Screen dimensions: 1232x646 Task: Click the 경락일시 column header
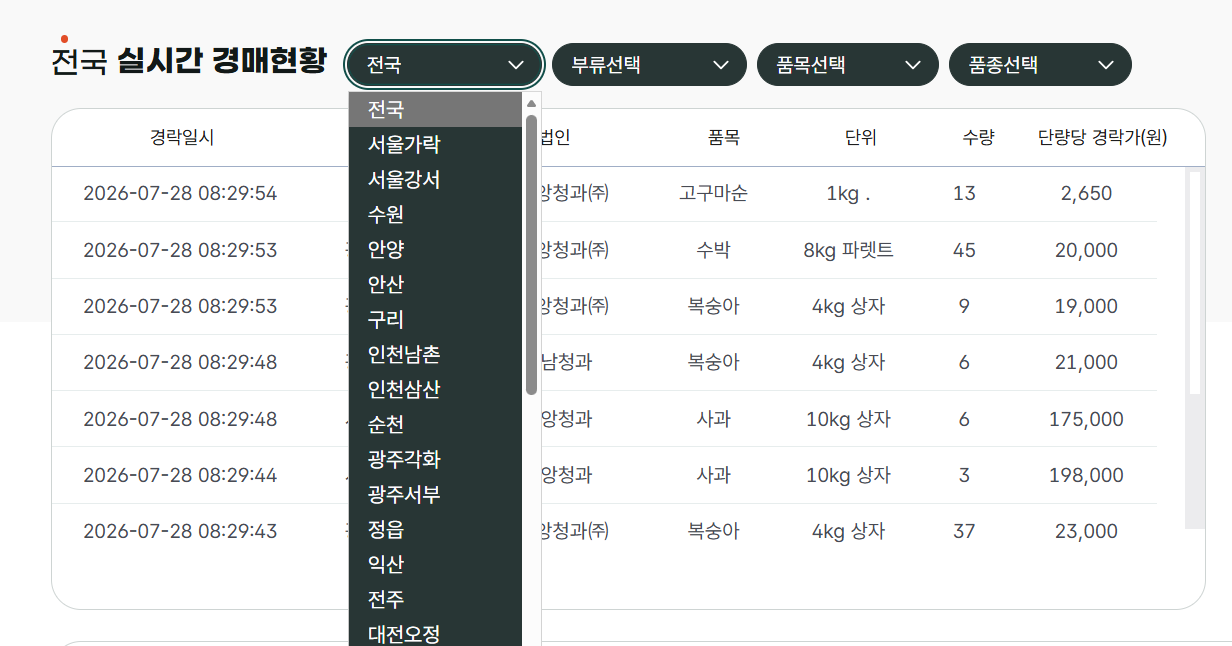click(182, 138)
